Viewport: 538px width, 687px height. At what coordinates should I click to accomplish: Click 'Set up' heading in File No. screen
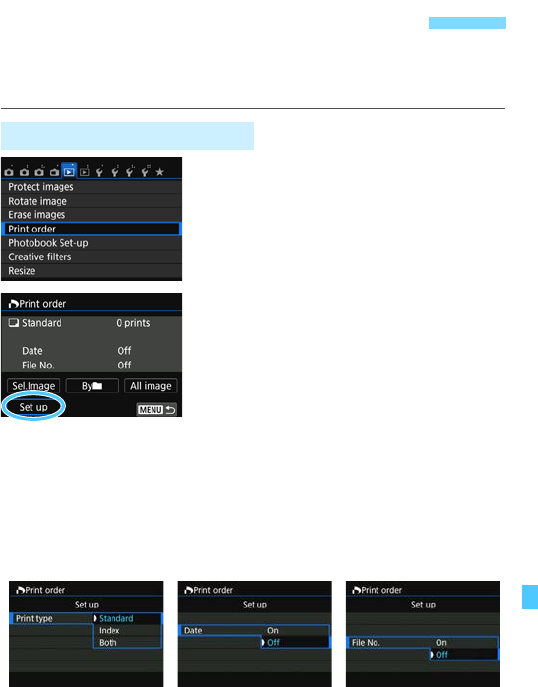click(x=423, y=605)
